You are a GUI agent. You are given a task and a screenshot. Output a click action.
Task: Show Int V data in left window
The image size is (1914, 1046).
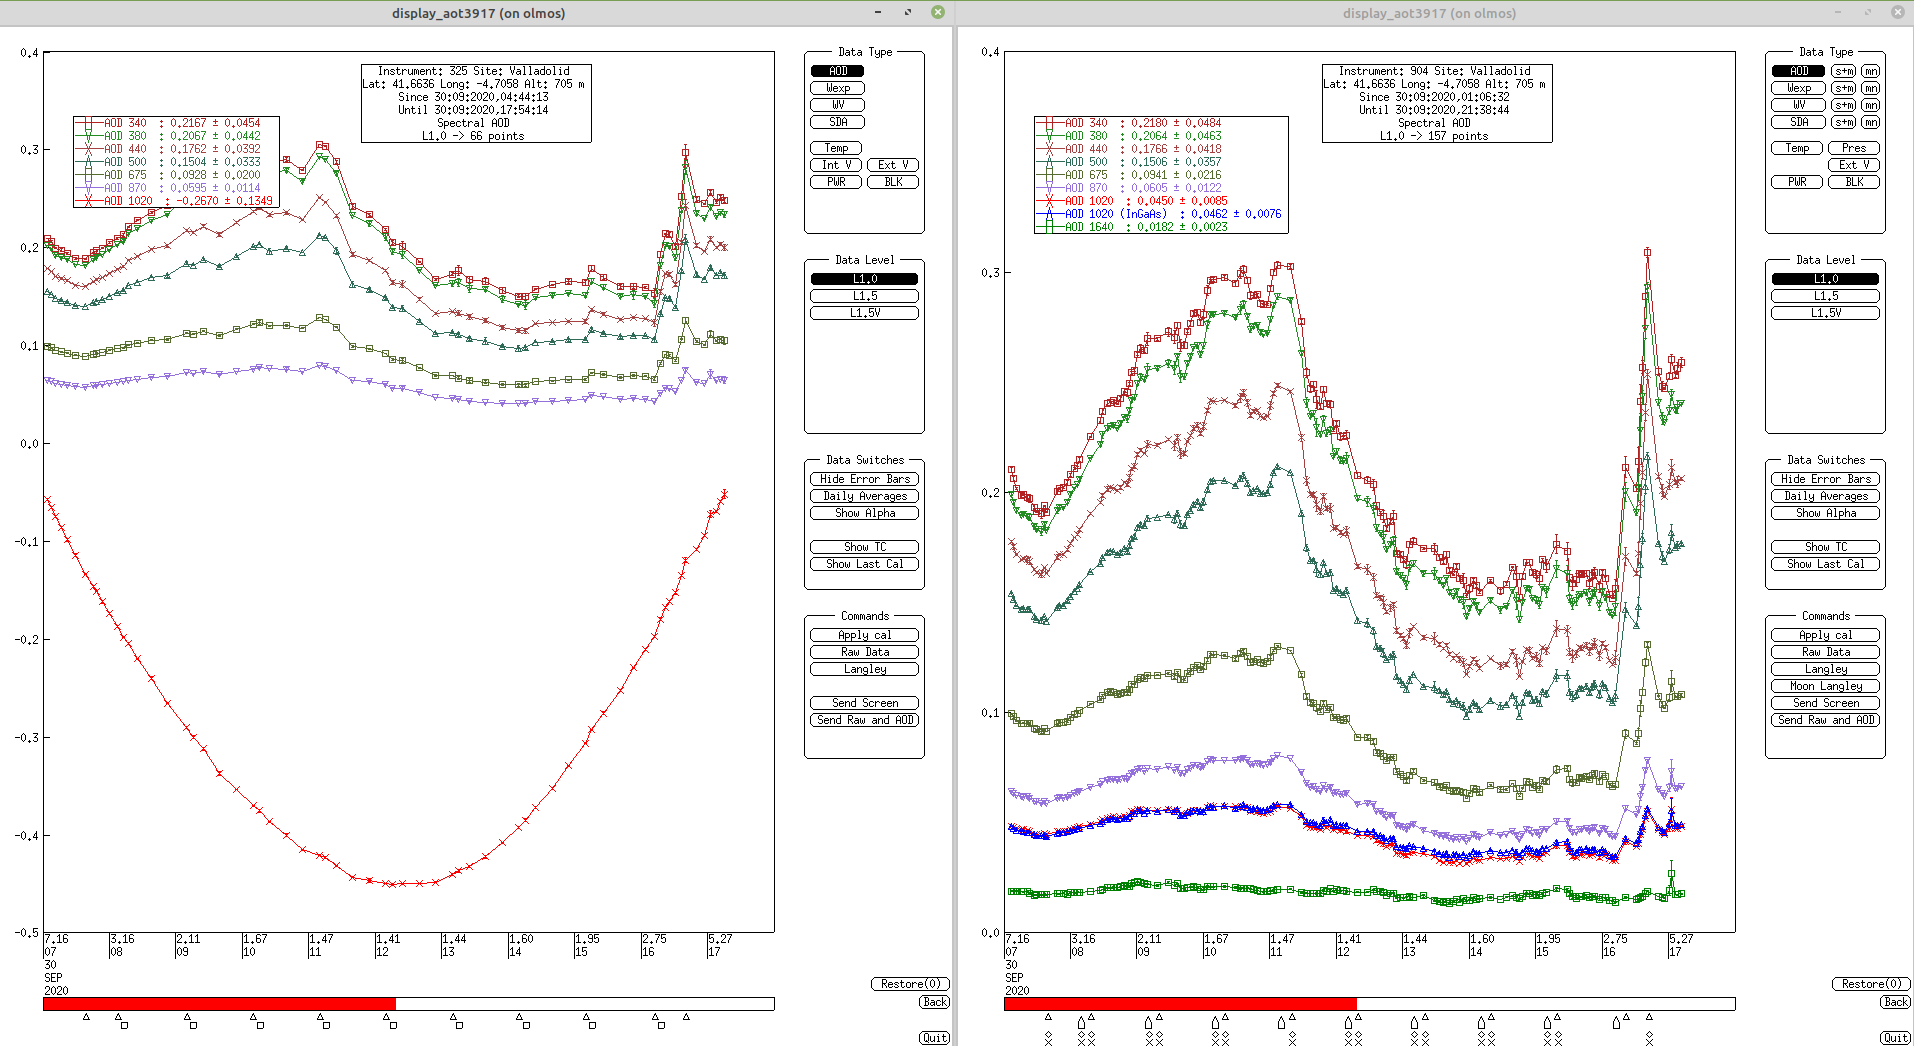tap(836, 165)
